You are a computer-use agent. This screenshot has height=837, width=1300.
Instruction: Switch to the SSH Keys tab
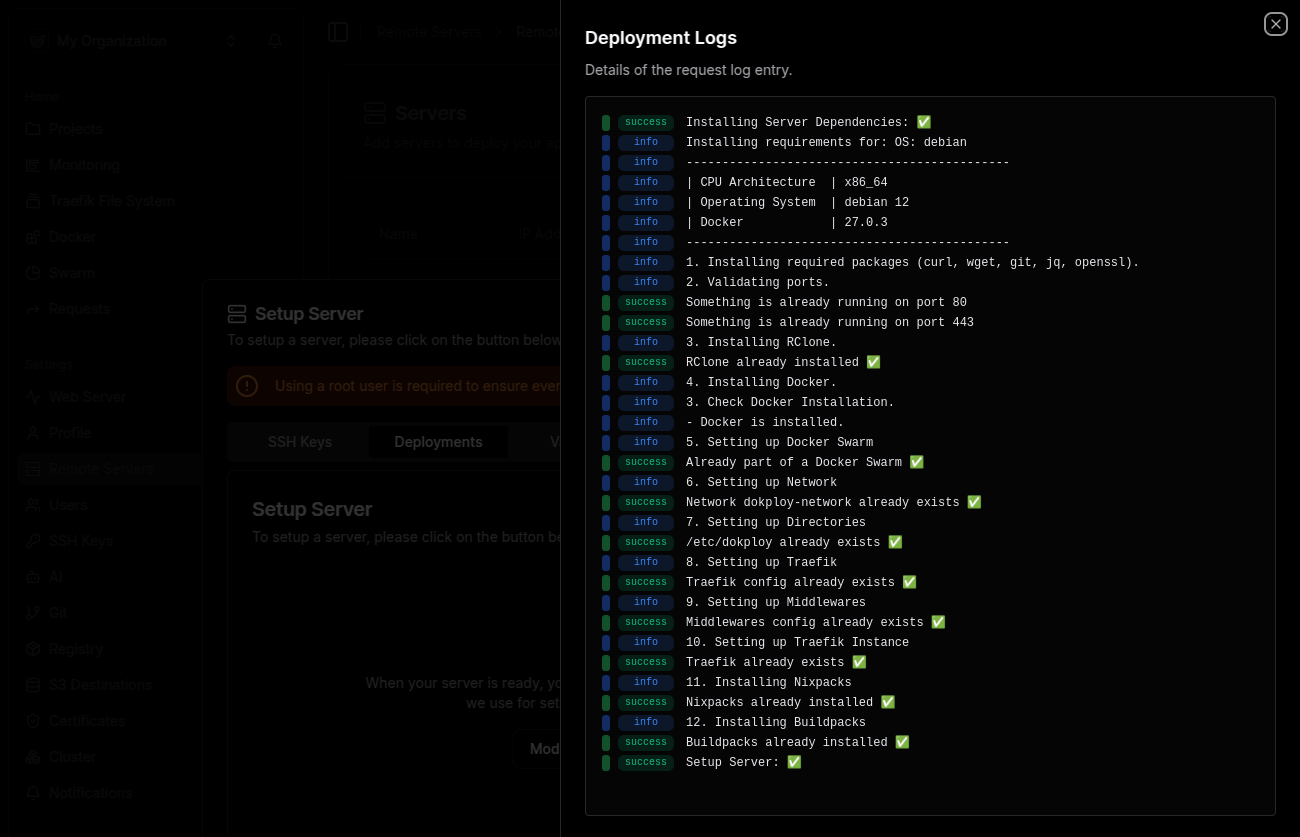(x=300, y=442)
